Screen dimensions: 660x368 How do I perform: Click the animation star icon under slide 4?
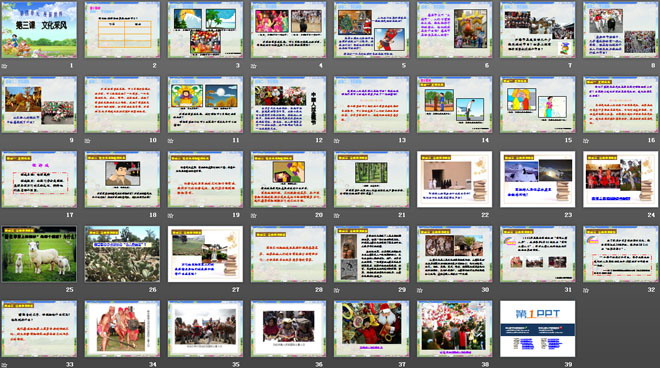[x=253, y=66]
